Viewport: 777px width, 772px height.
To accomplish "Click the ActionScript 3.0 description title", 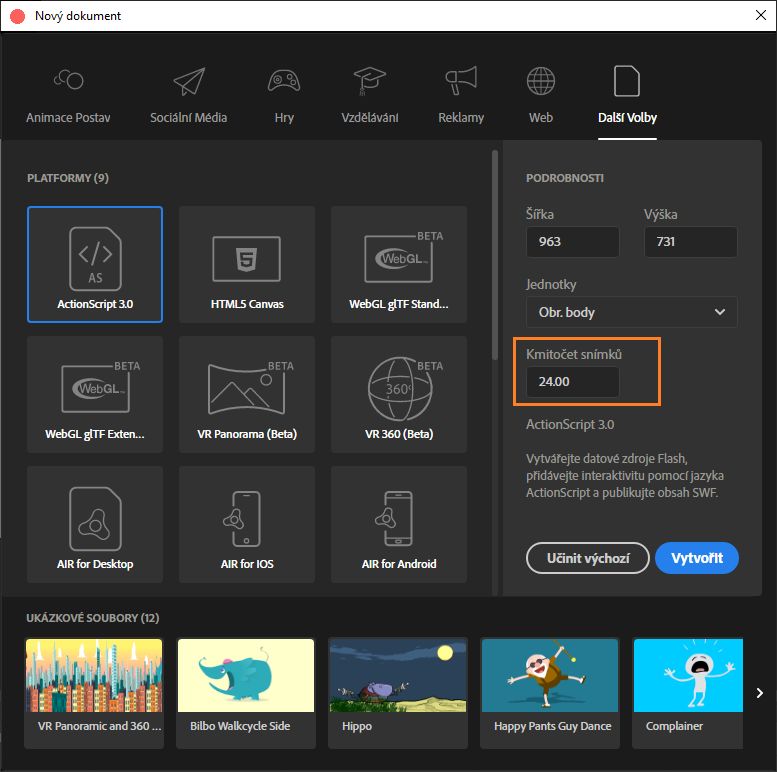I will click(x=570, y=424).
